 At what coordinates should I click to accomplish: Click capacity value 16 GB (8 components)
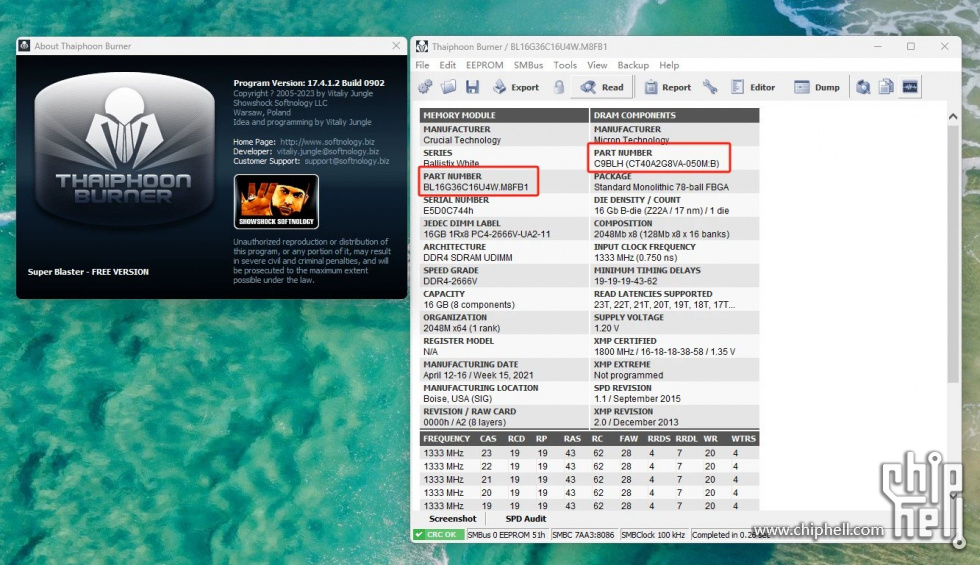coord(469,305)
